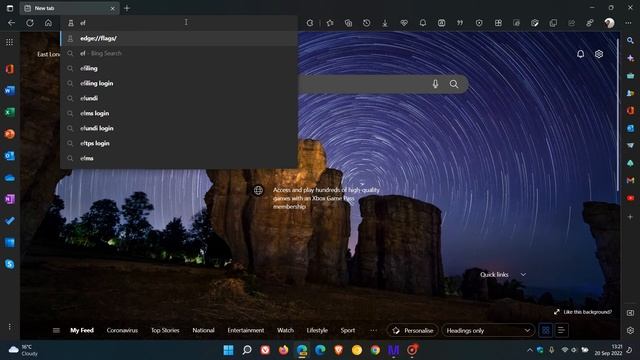The image size is (640, 360).
Task: Open the National feed tab
Action: (203, 330)
